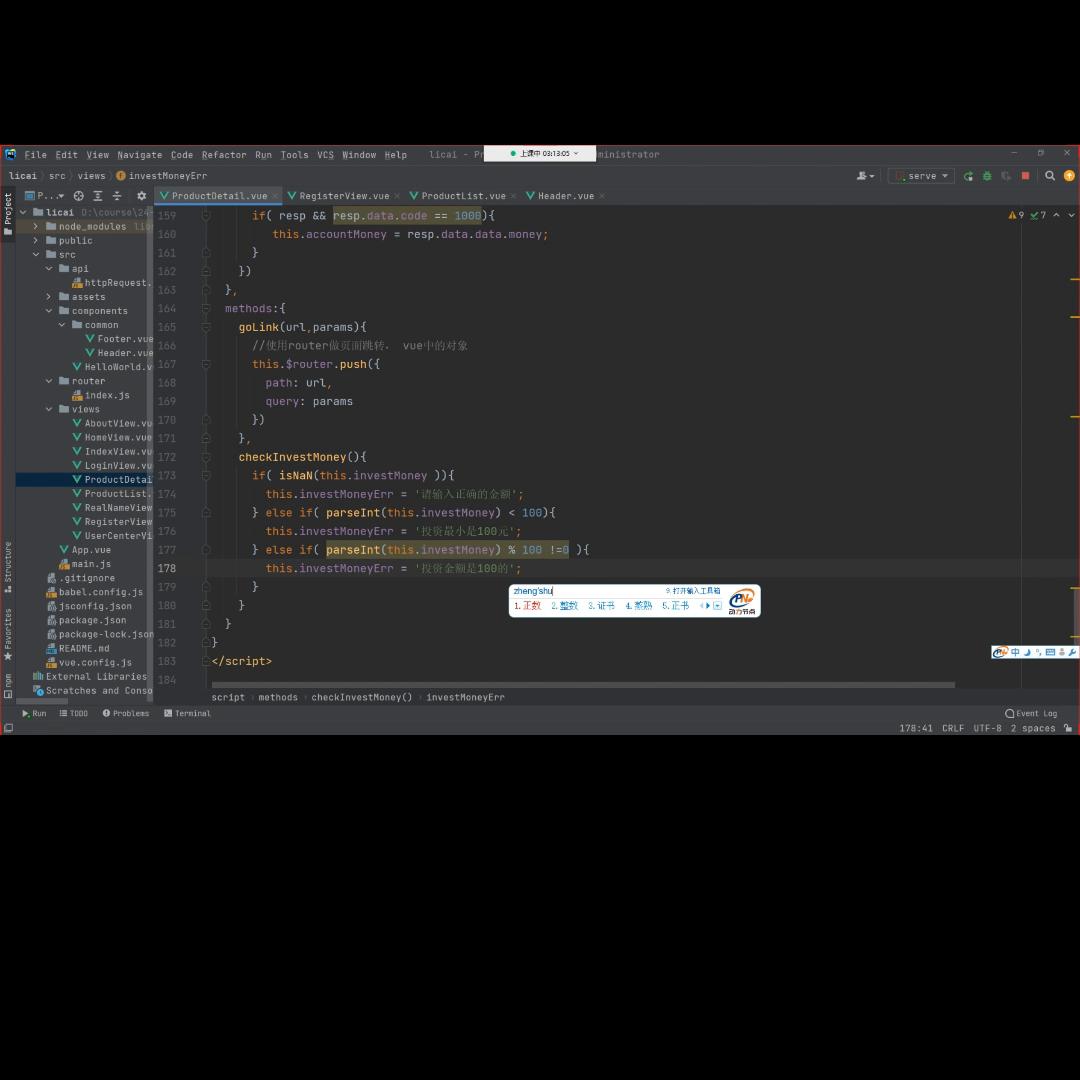The height and width of the screenshot is (1080, 1080).
Task: Click the Run 'serve' rerun icon
Action: pos(968,176)
